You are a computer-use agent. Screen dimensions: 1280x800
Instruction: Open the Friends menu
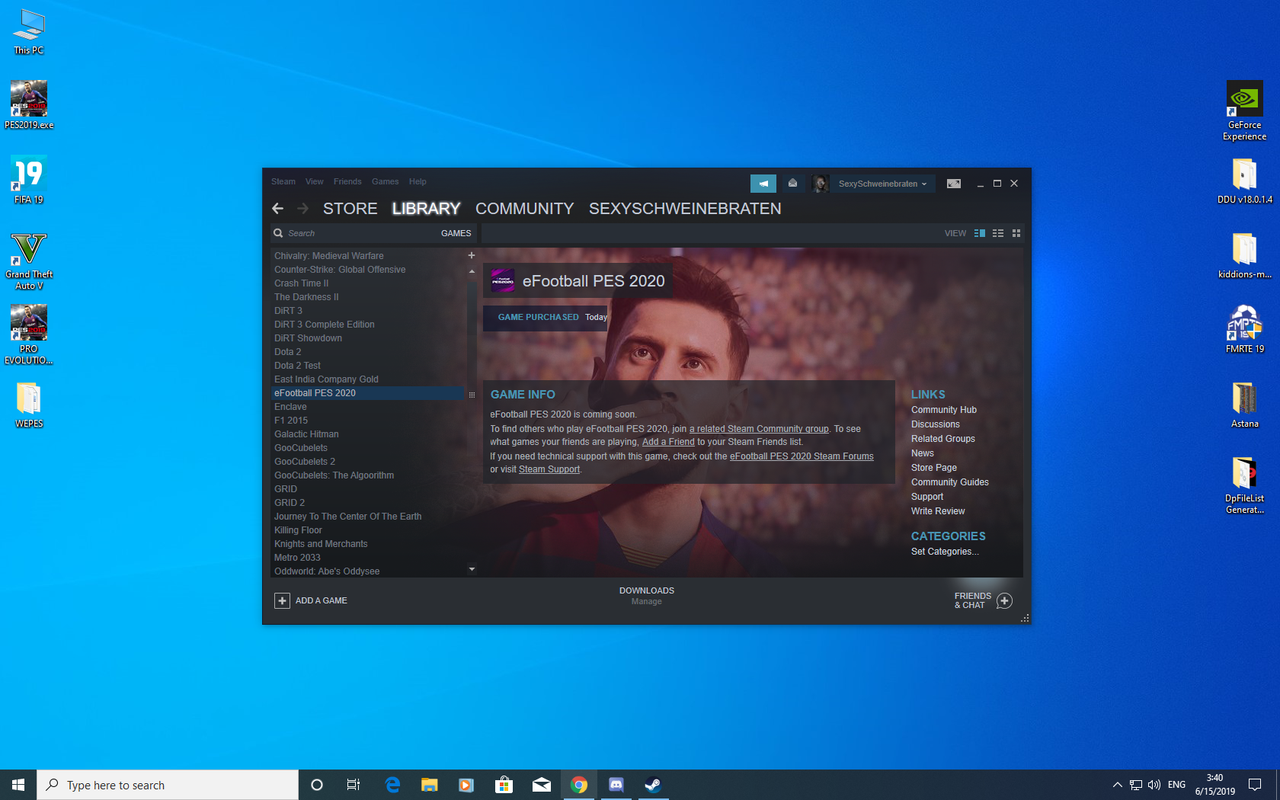pyautogui.click(x=347, y=181)
